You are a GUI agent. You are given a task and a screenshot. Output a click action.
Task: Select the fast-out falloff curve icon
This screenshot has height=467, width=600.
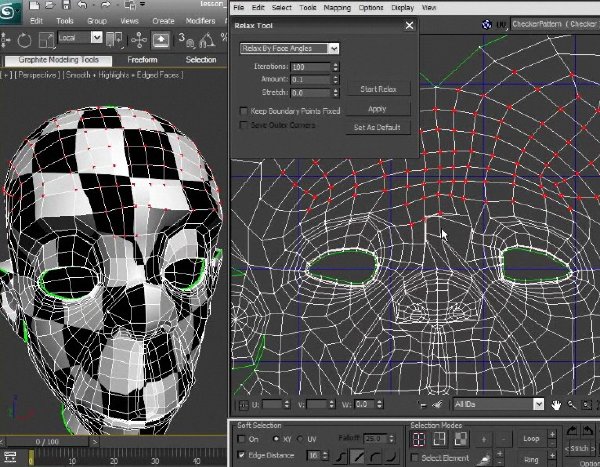point(391,457)
